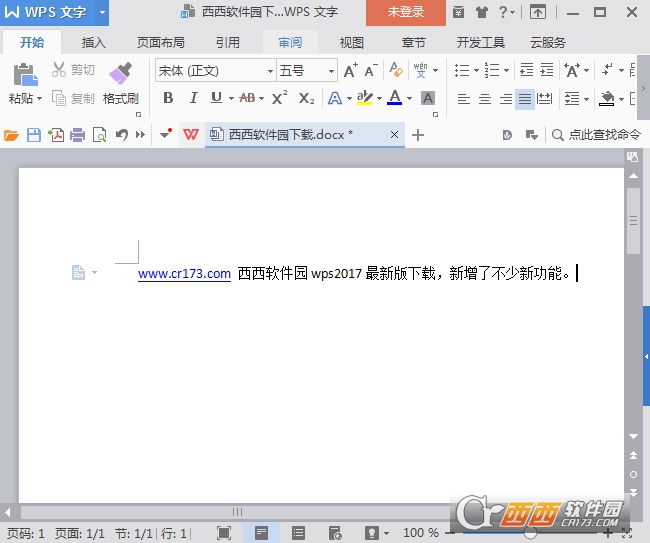Click the increase font size icon

[350, 71]
